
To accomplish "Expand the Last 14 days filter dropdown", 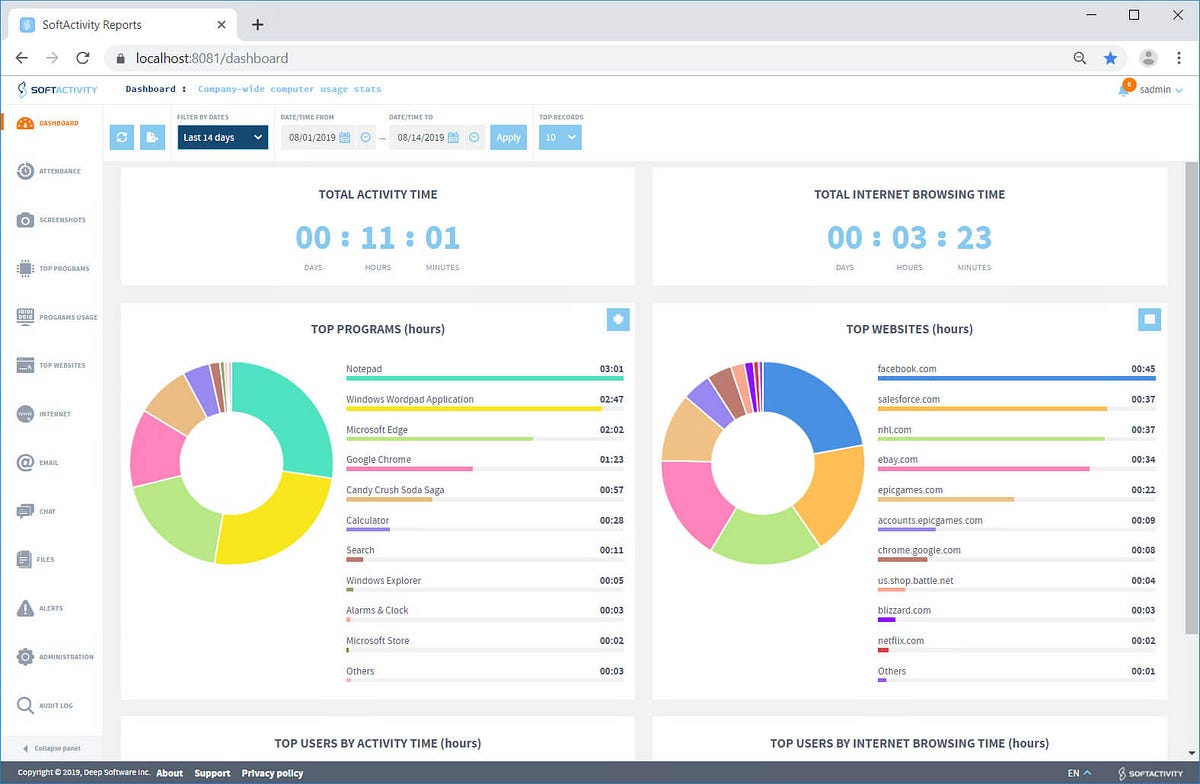I will pos(222,137).
